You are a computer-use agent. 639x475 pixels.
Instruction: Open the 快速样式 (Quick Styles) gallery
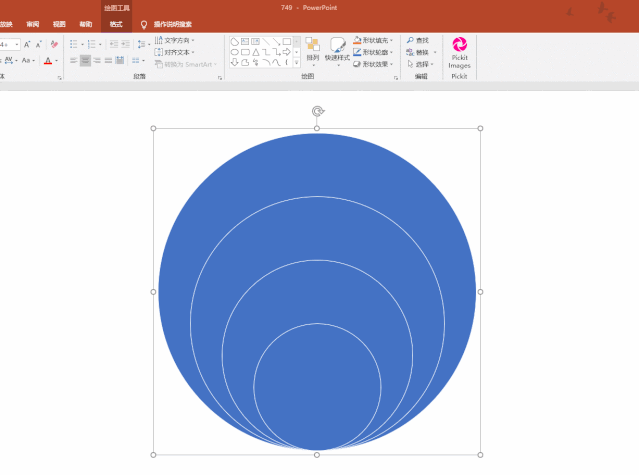337,50
